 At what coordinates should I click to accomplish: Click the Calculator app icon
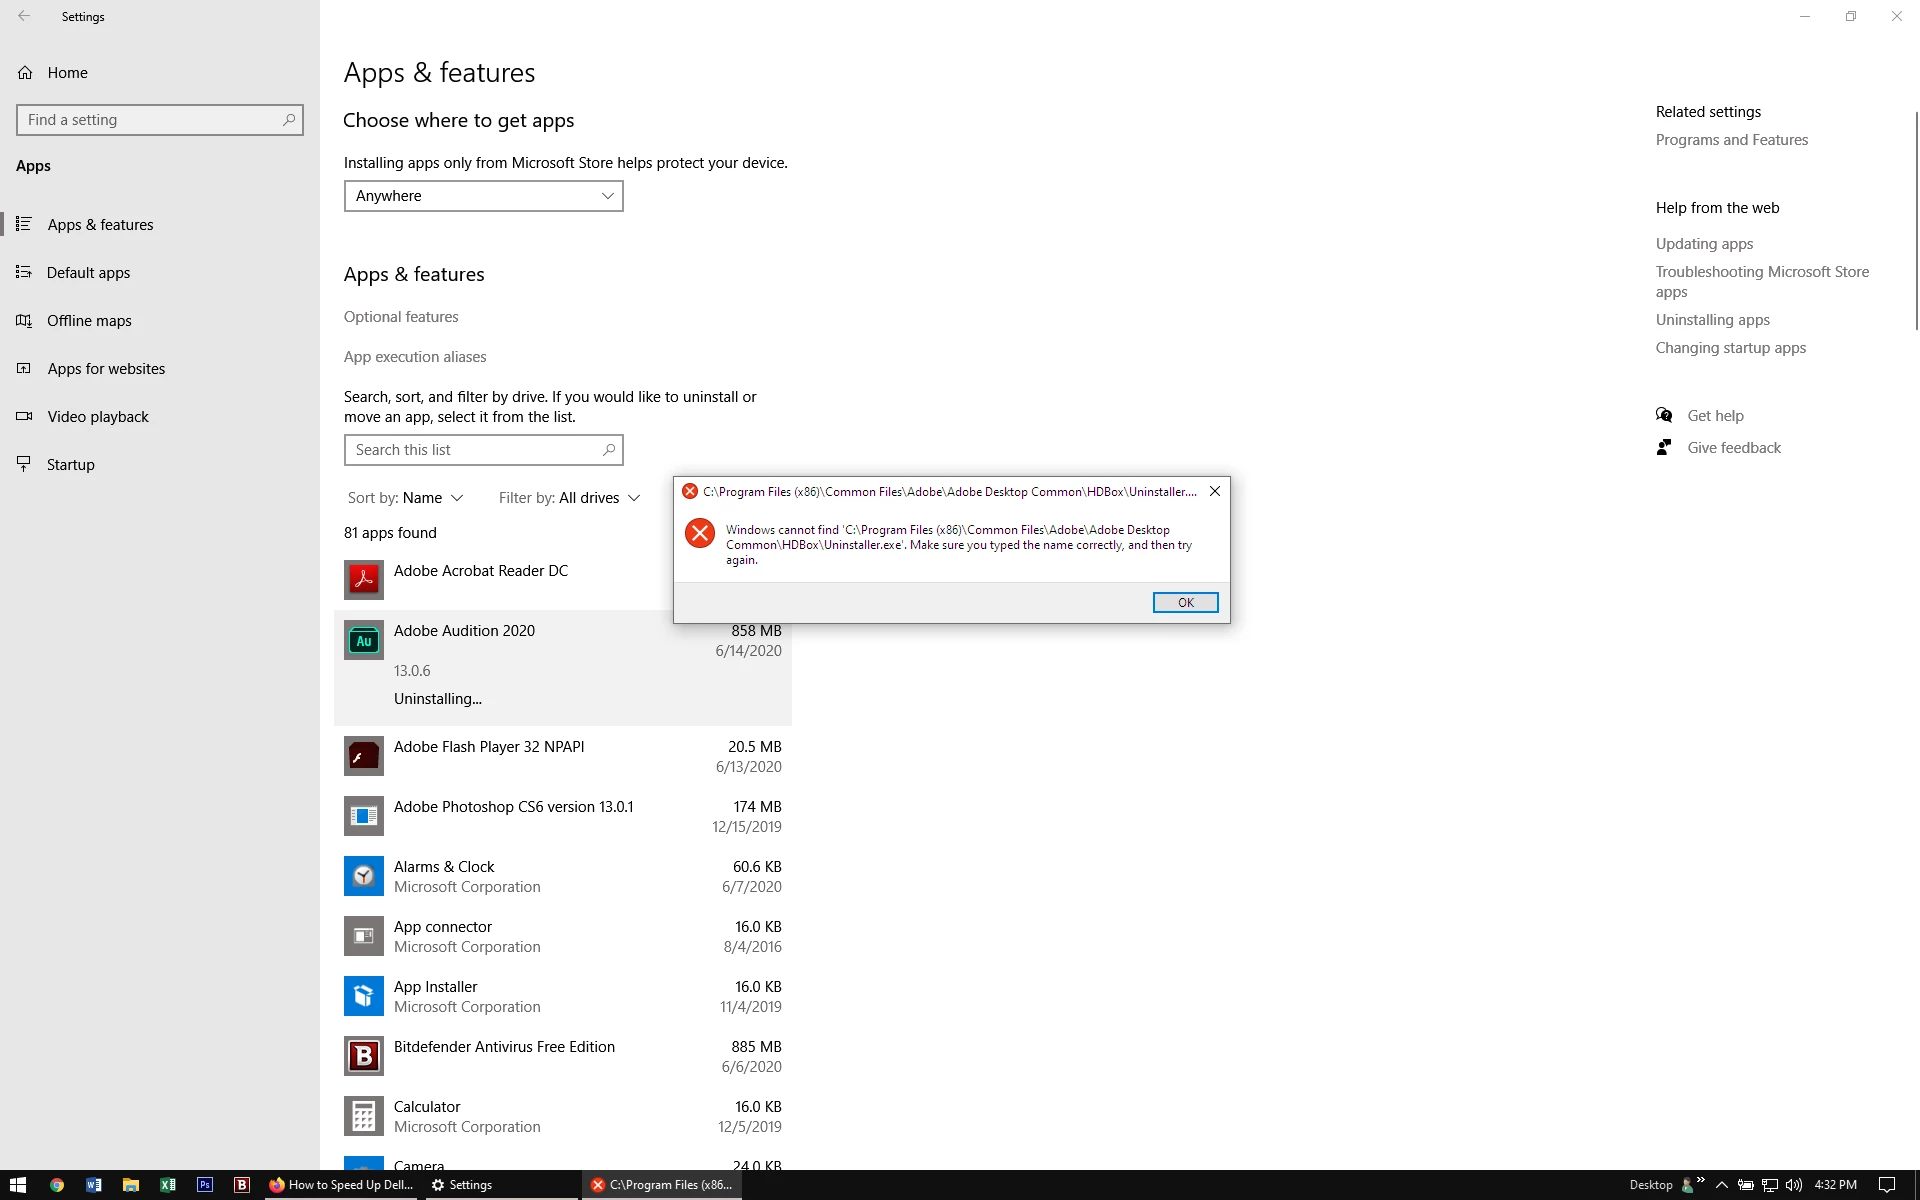(x=363, y=1116)
